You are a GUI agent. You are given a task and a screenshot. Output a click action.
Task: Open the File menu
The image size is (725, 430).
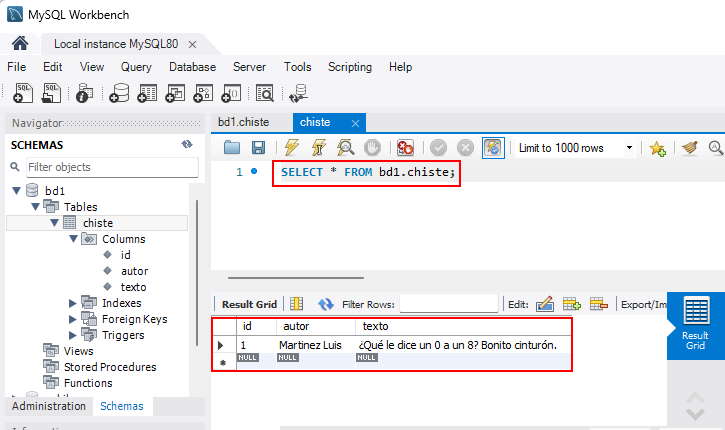coord(17,67)
